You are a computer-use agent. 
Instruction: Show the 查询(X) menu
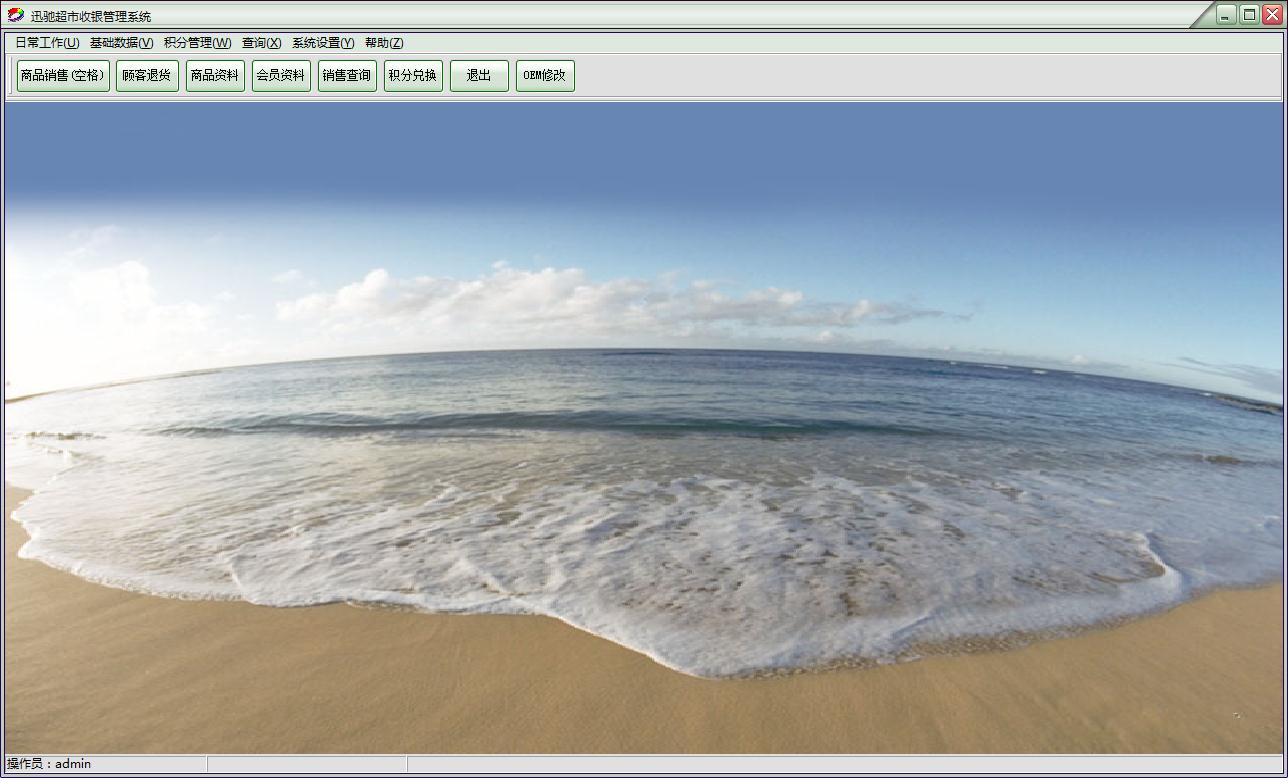(261, 43)
